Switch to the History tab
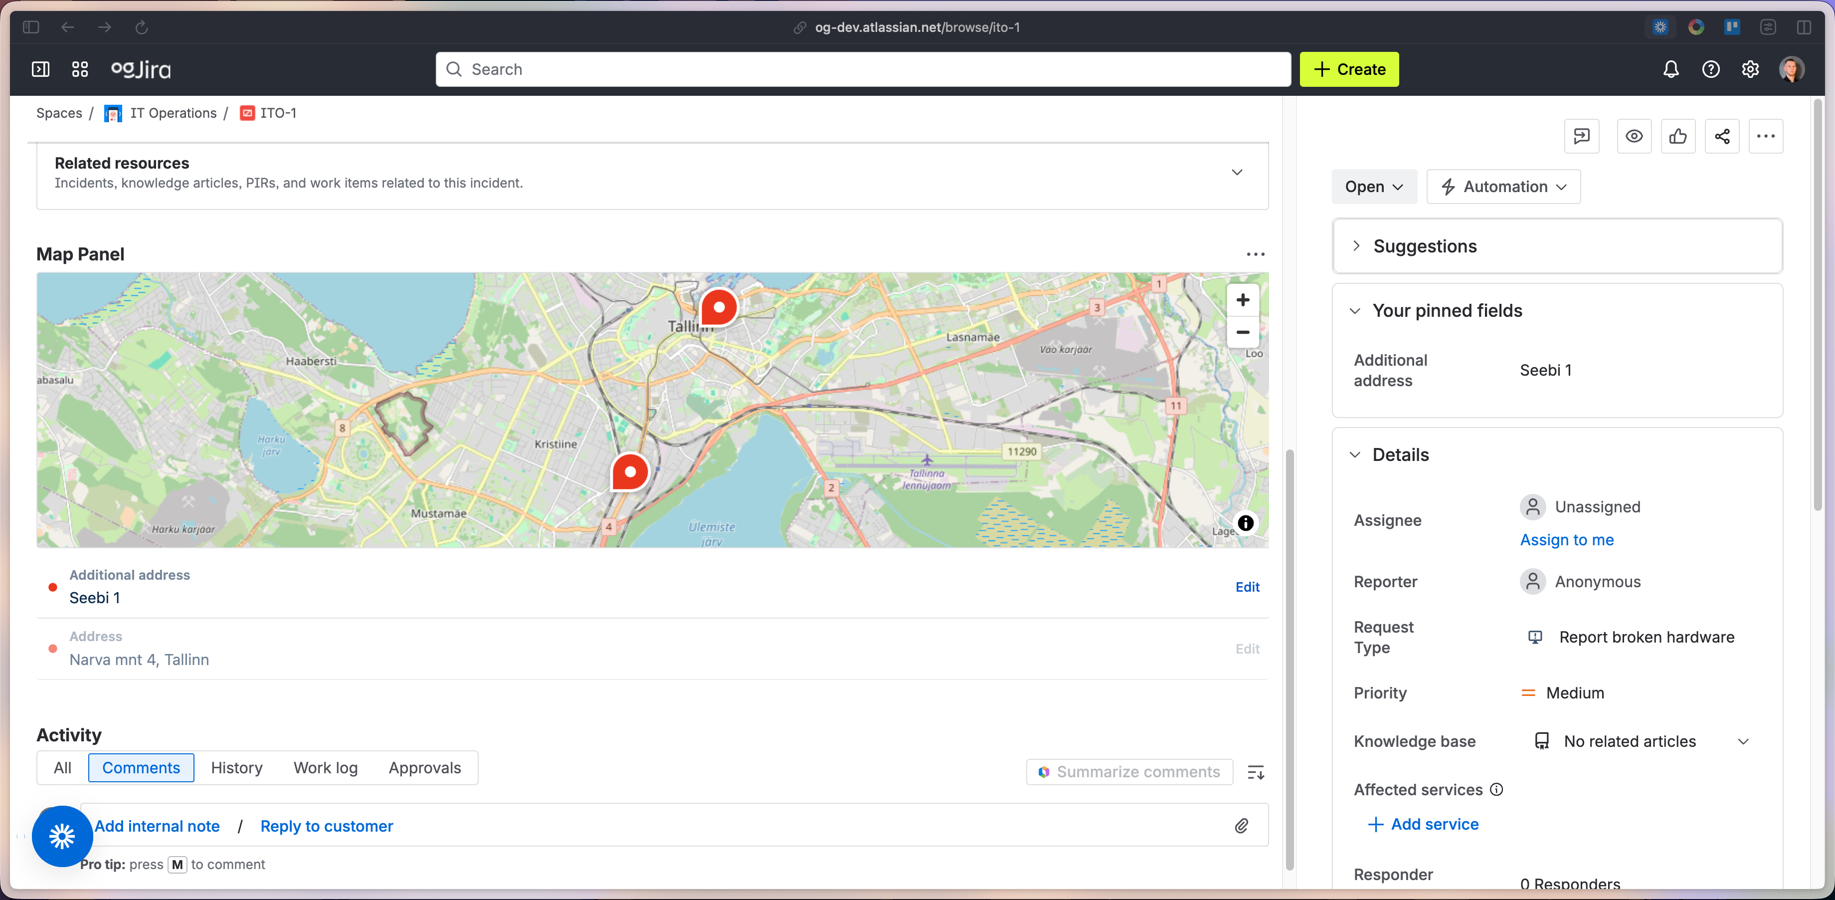 coord(236,767)
